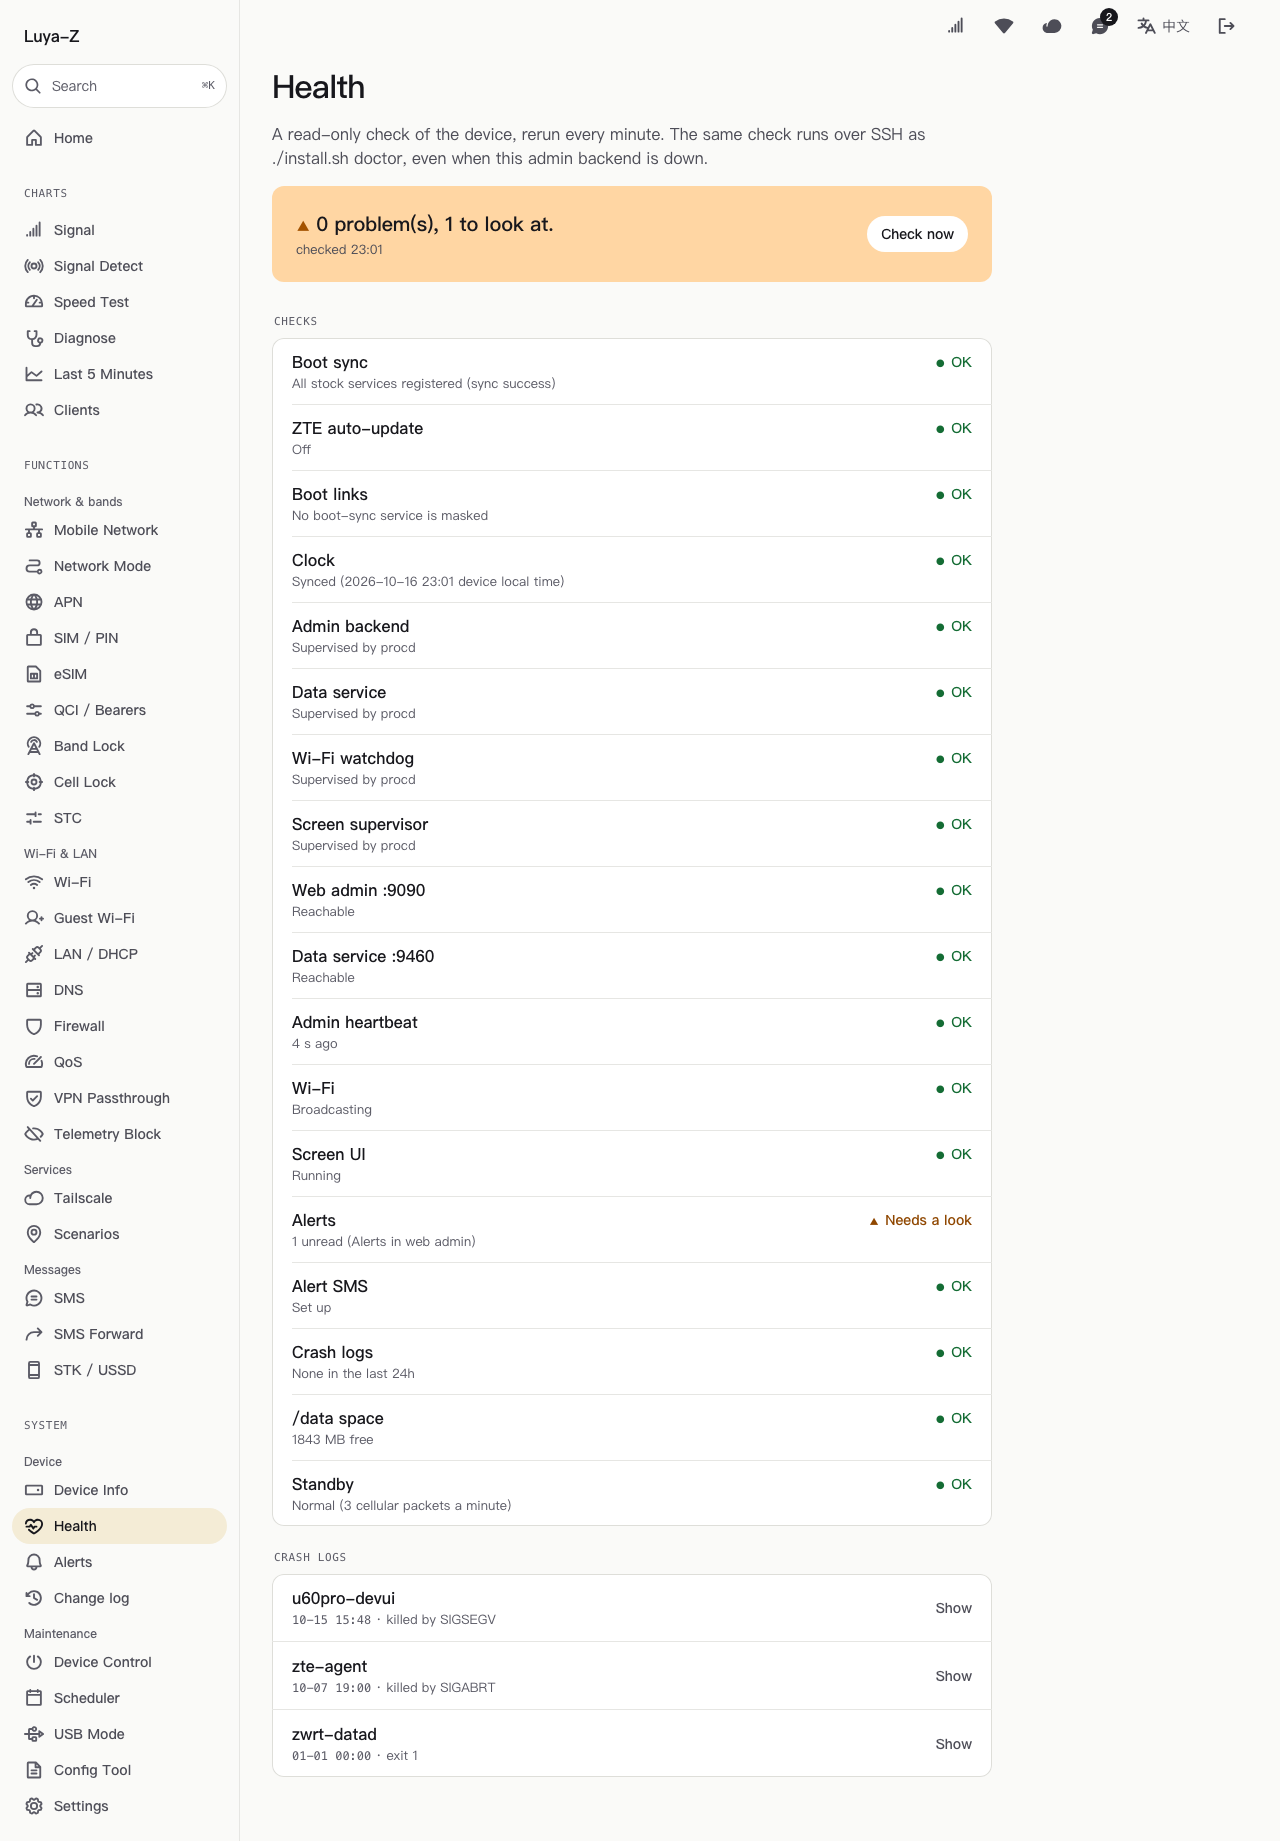This screenshot has height=1841, width=1280.
Task: Open VPN Passthrough page
Action: pyautogui.click(x=119, y=1098)
